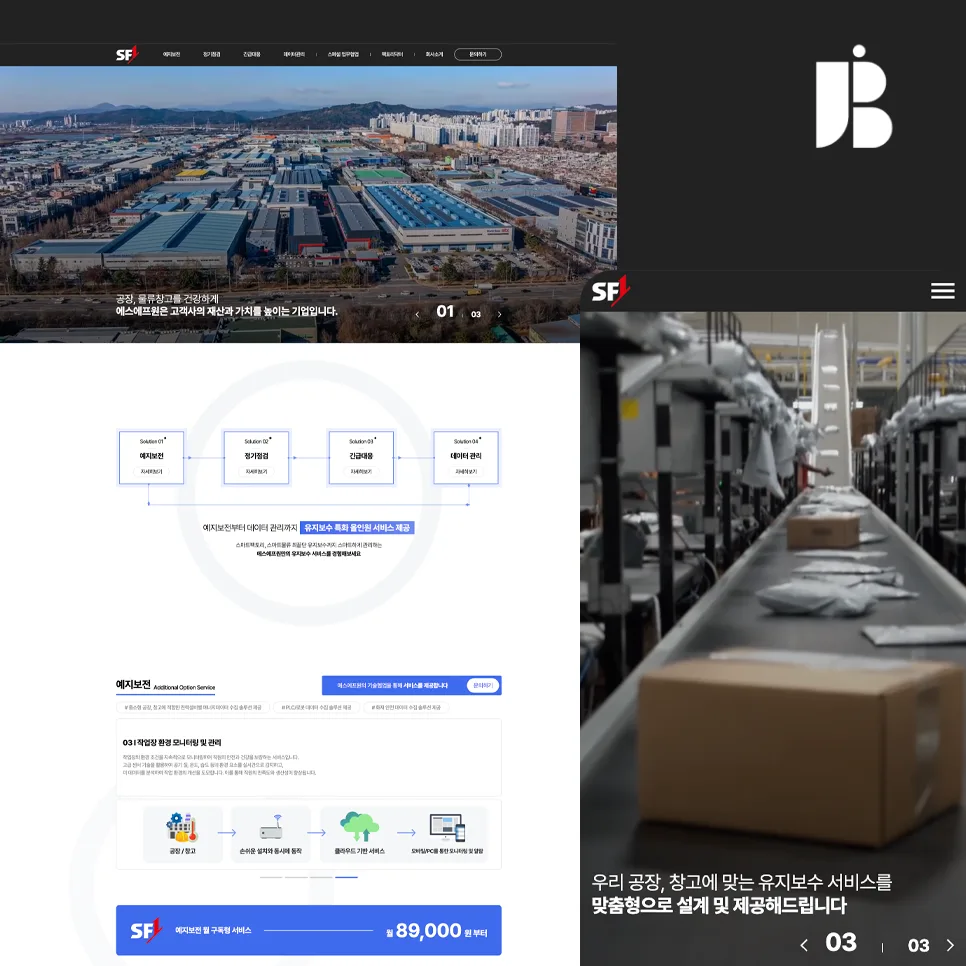Screen dimensions: 966x966
Task: Click the 유지보수 특화 올인원 서비스 제공 highlight text
Action: pos(357,528)
